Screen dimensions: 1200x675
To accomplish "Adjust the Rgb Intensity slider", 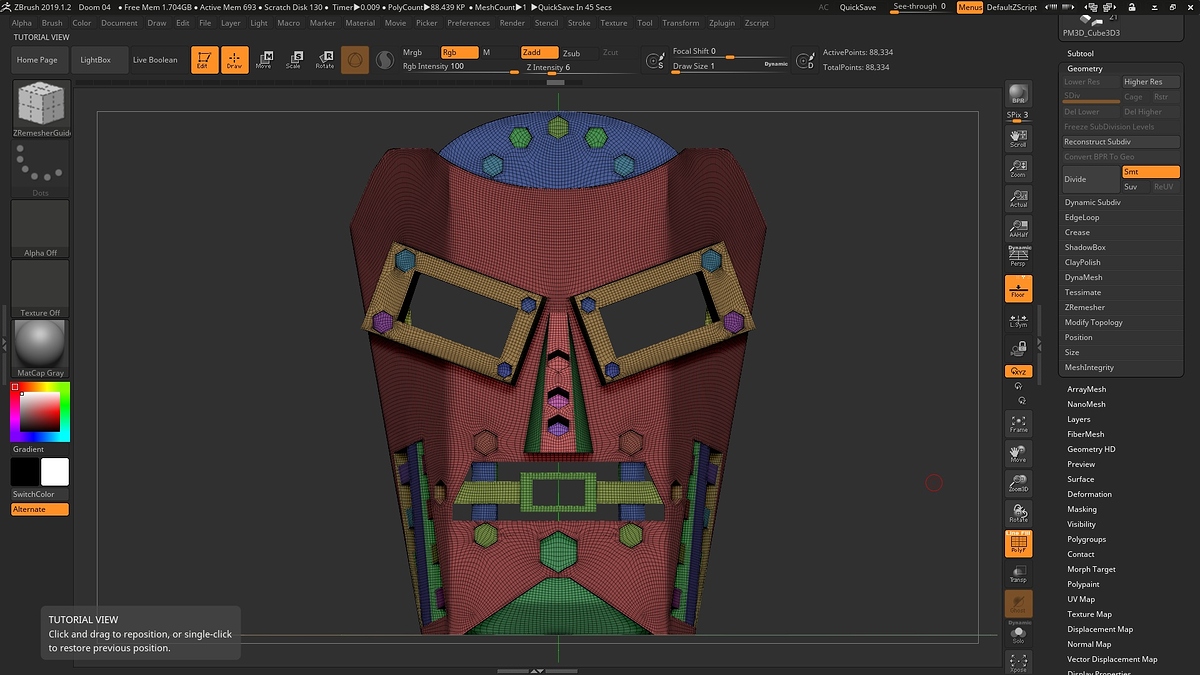I will tap(460, 67).
